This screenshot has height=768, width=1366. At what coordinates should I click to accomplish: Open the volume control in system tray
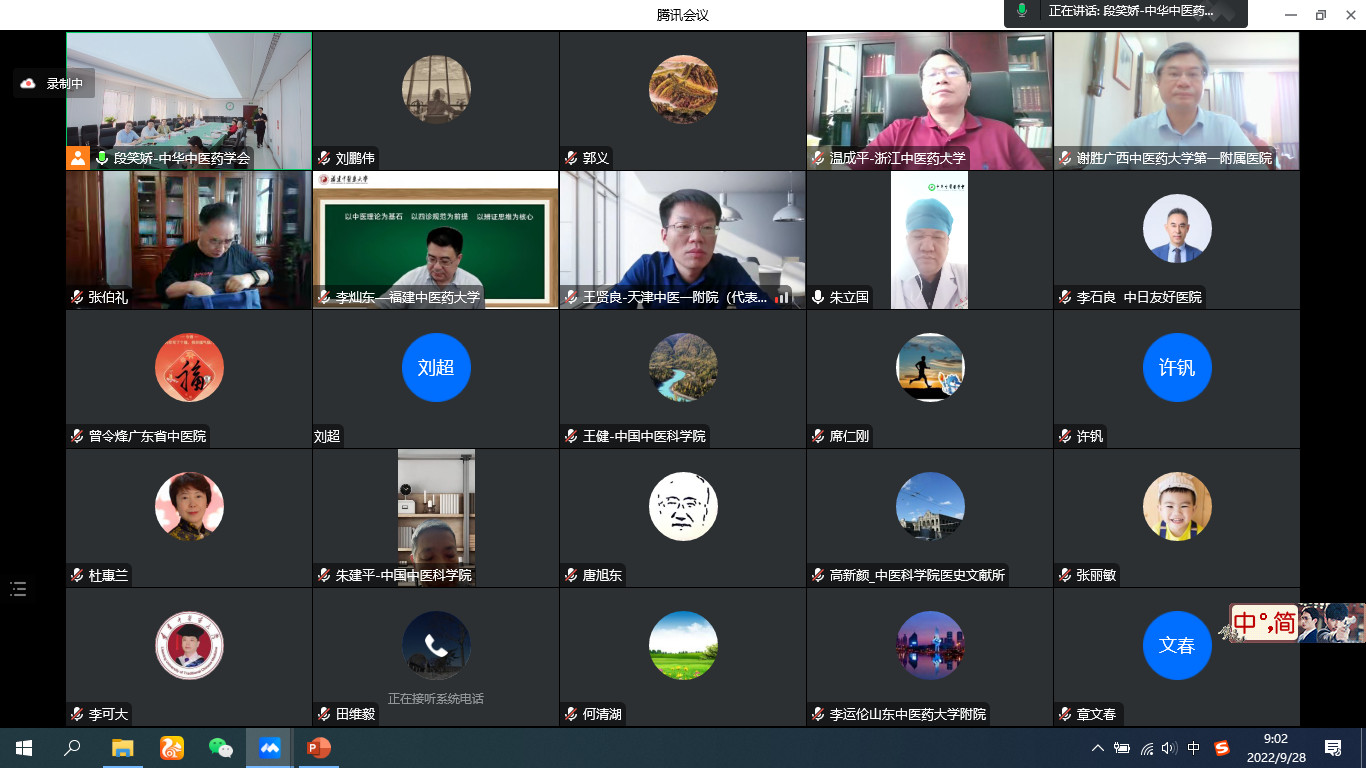pyautogui.click(x=1170, y=748)
